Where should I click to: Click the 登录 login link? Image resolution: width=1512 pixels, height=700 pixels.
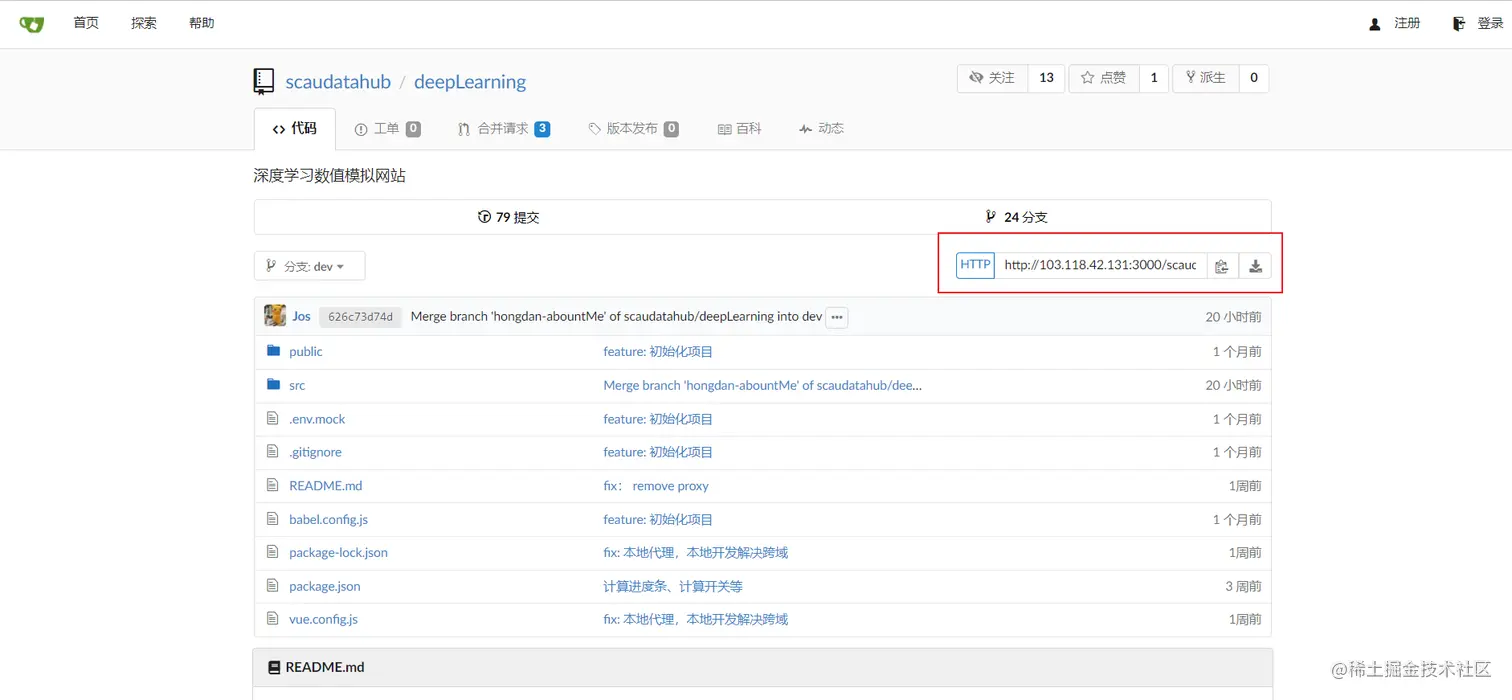click(x=1478, y=23)
